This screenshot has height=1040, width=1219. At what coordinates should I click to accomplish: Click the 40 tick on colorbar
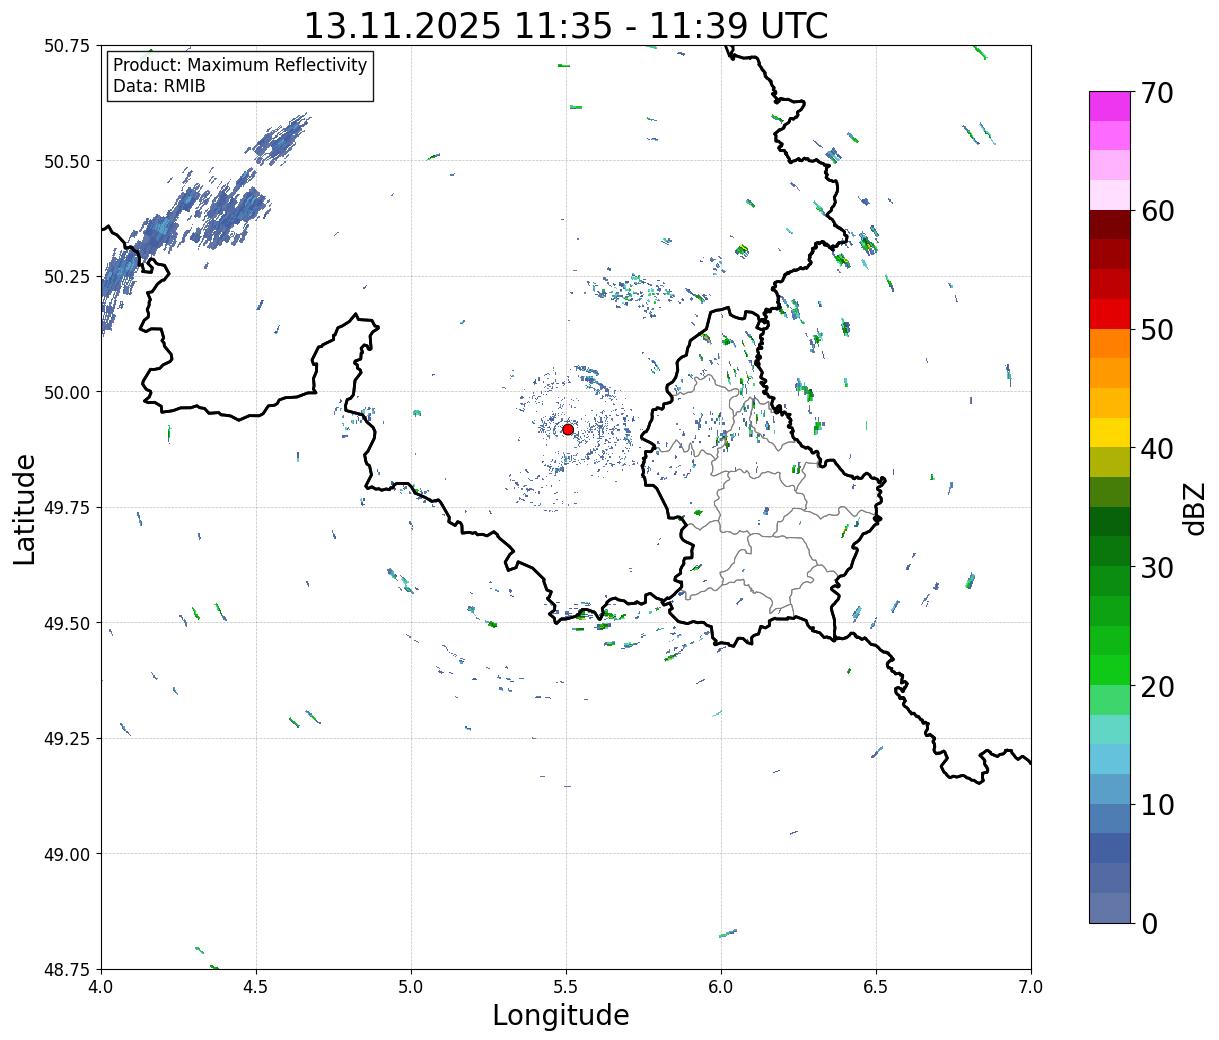(1157, 448)
